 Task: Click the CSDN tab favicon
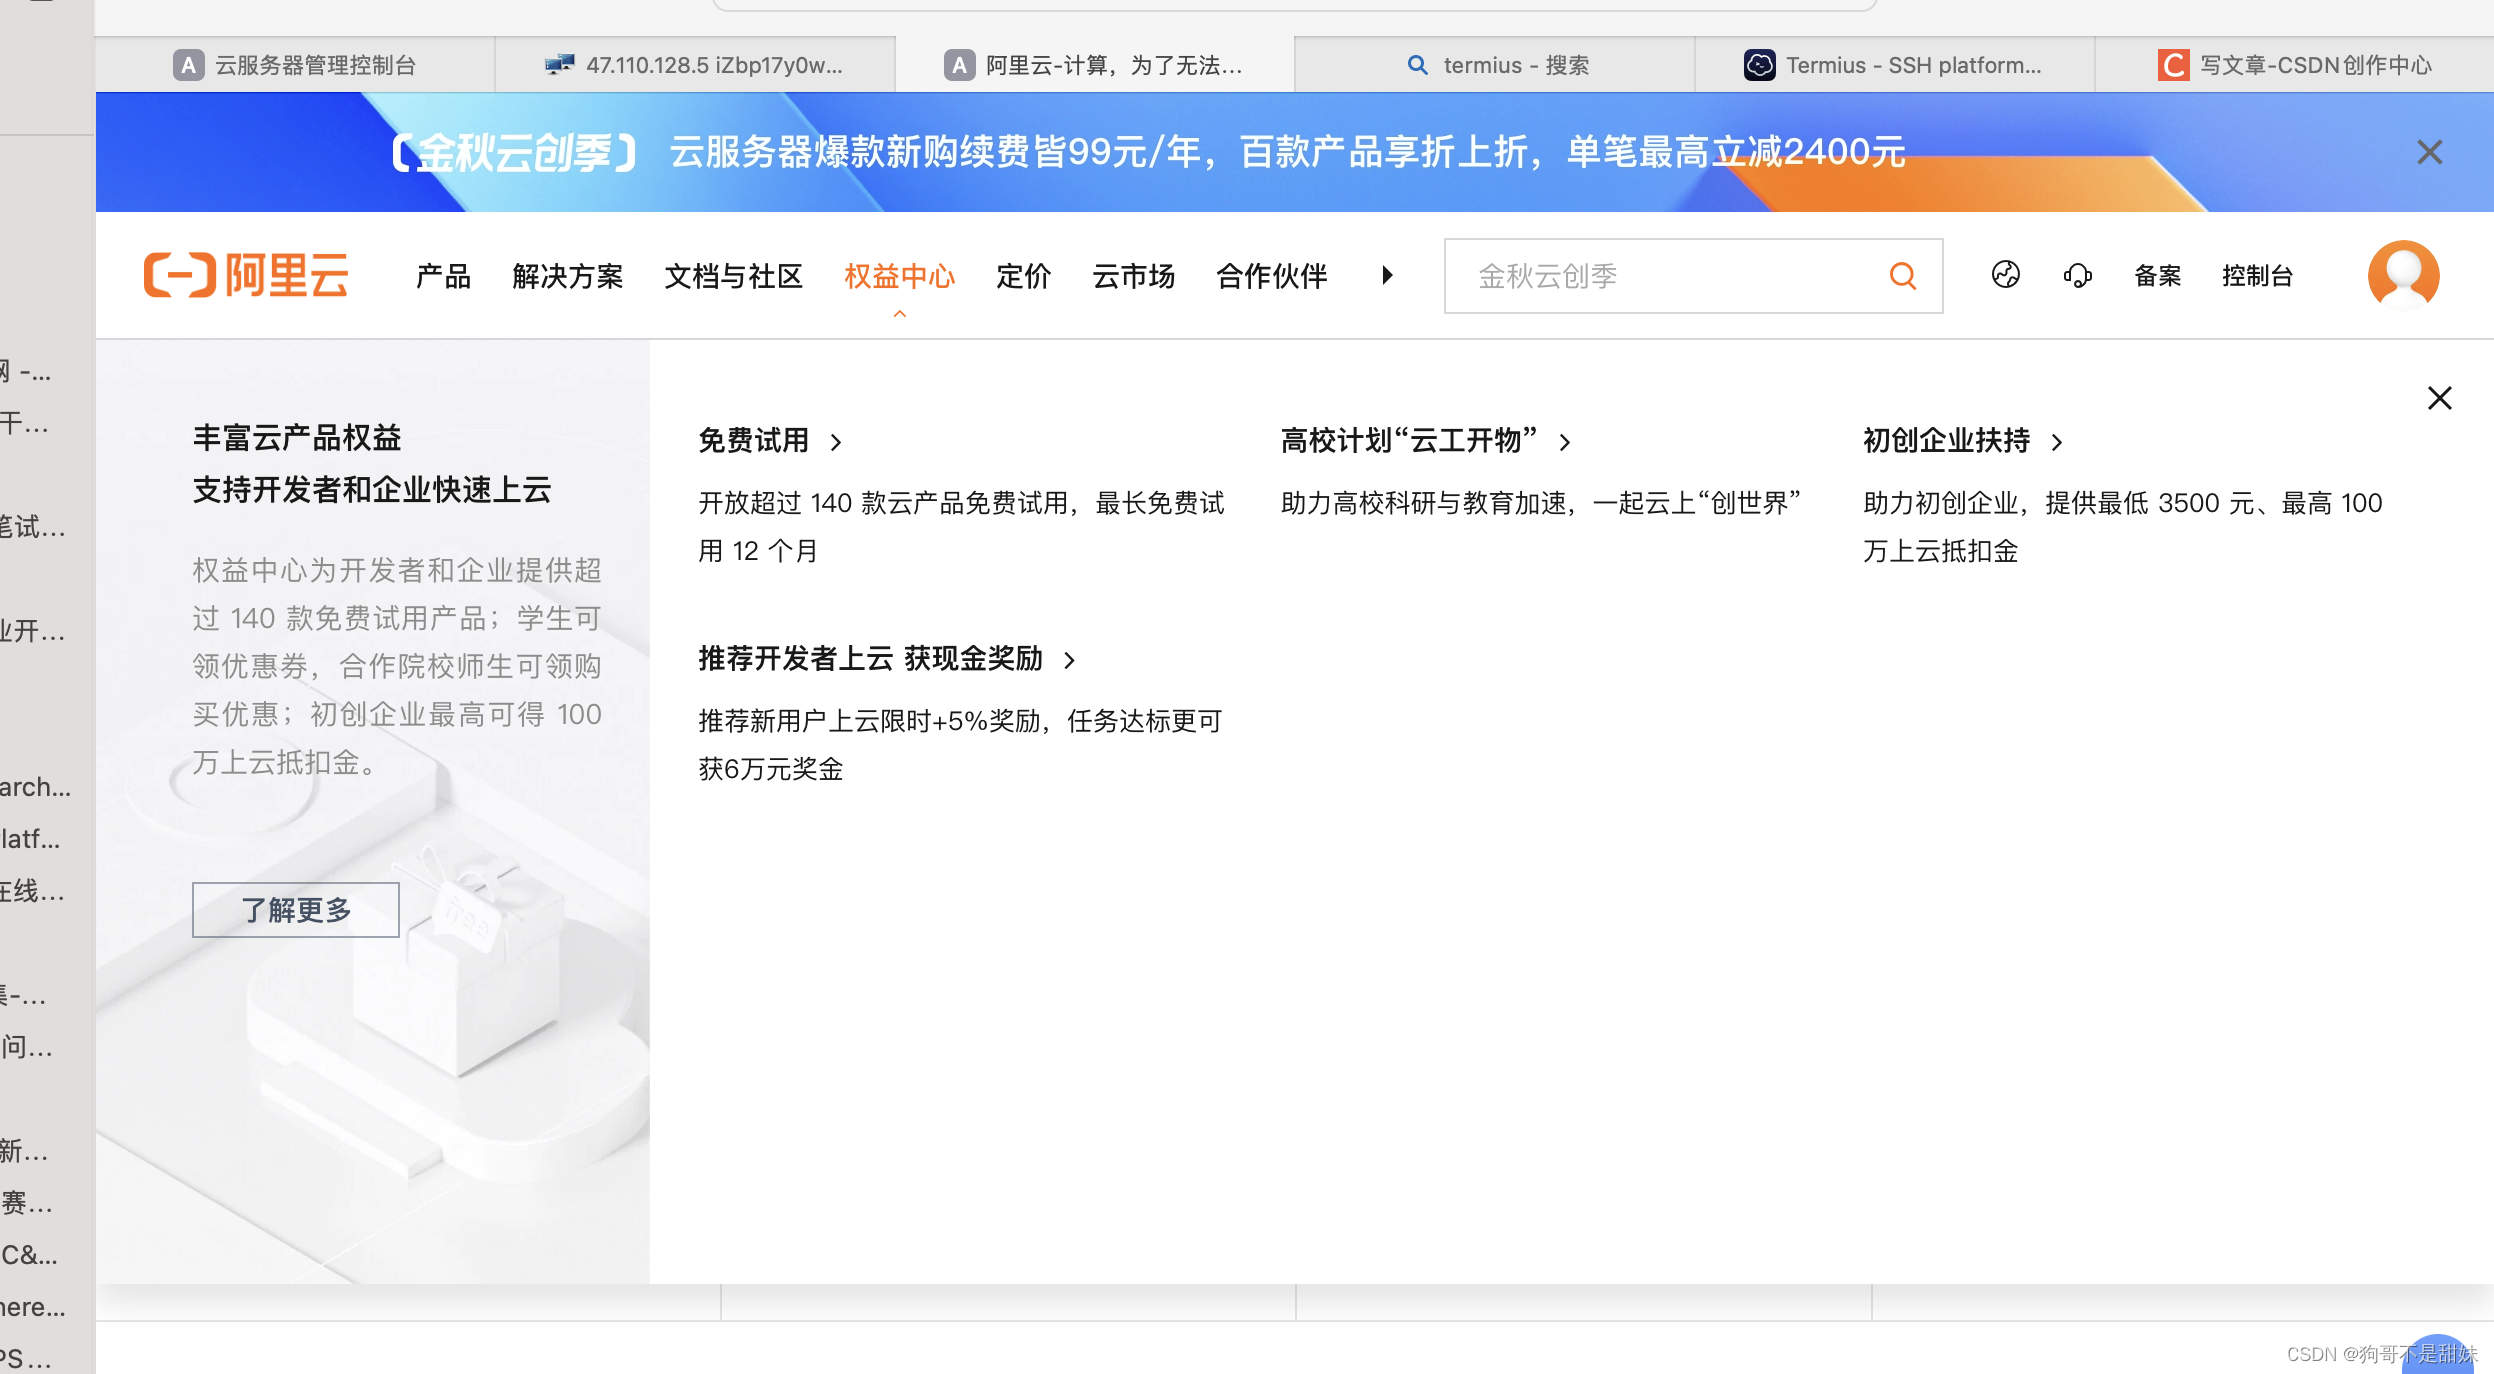pos(2172,65)
